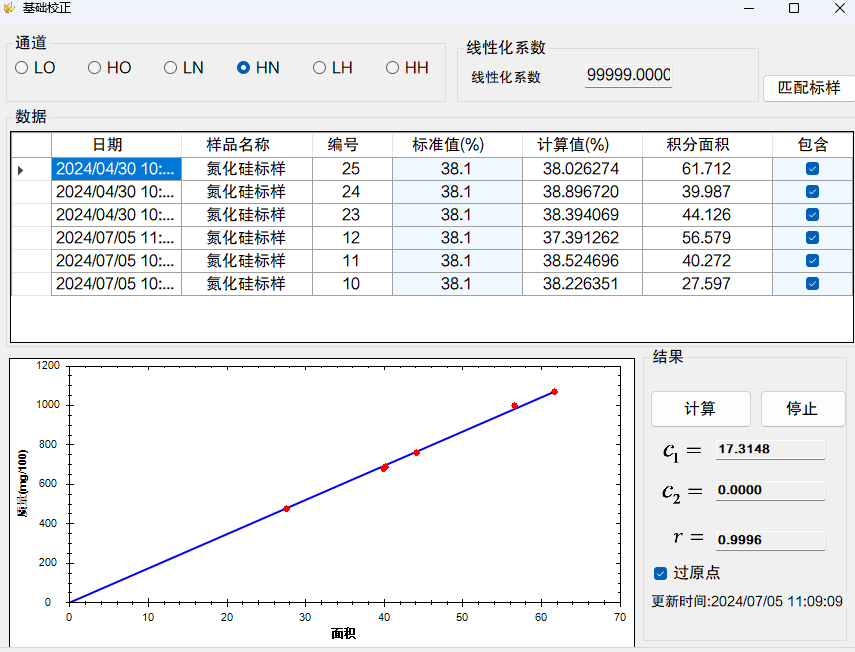This screenshot has width=855, height=652.
Task: Click the calculated value 37.391262
Action: tap(582, 238)
